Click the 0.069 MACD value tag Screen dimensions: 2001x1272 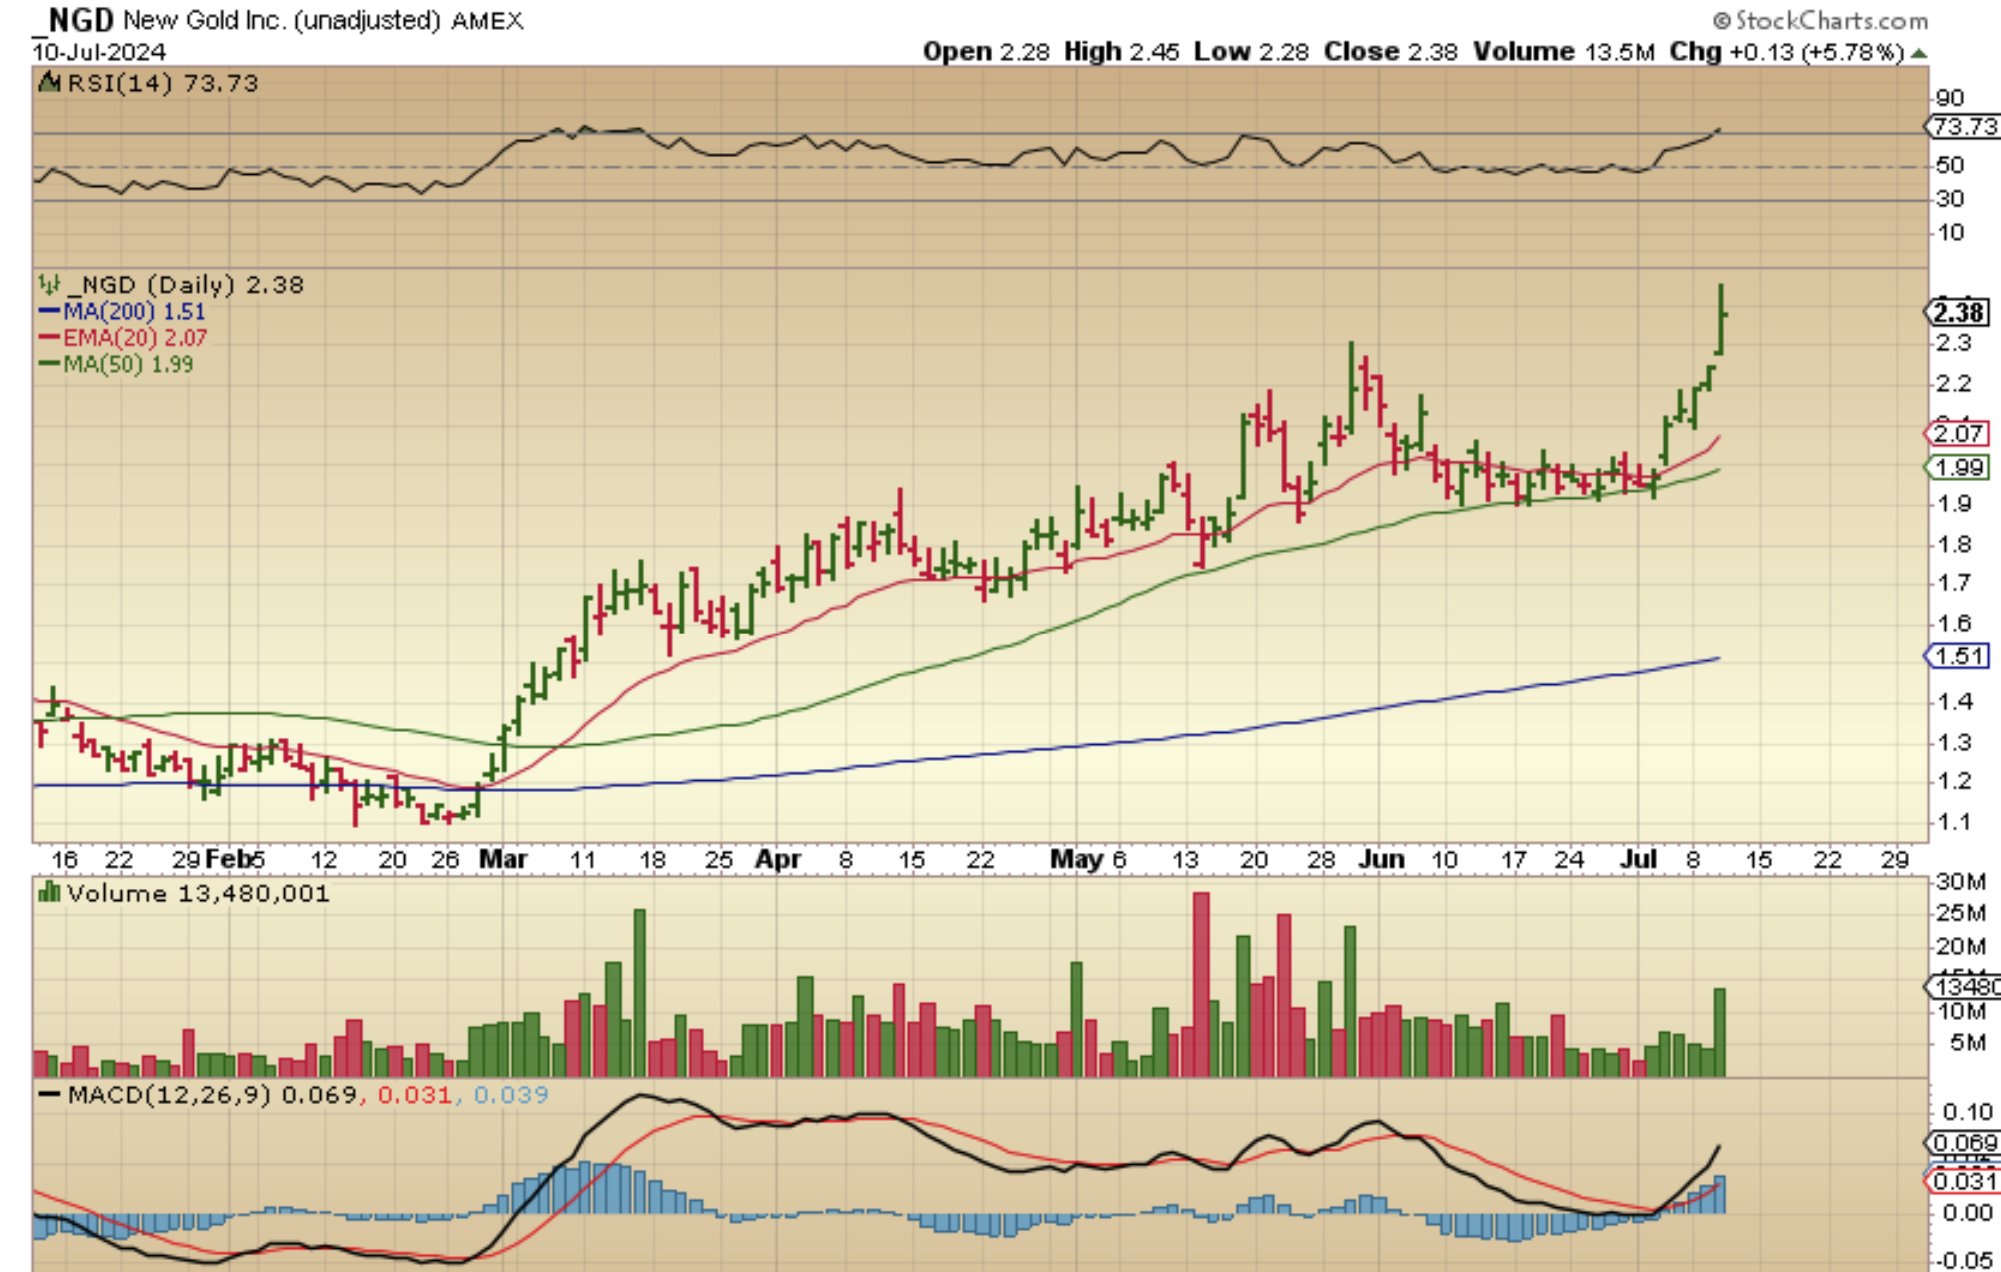pyautogui.click(x=1964, y=1143)
